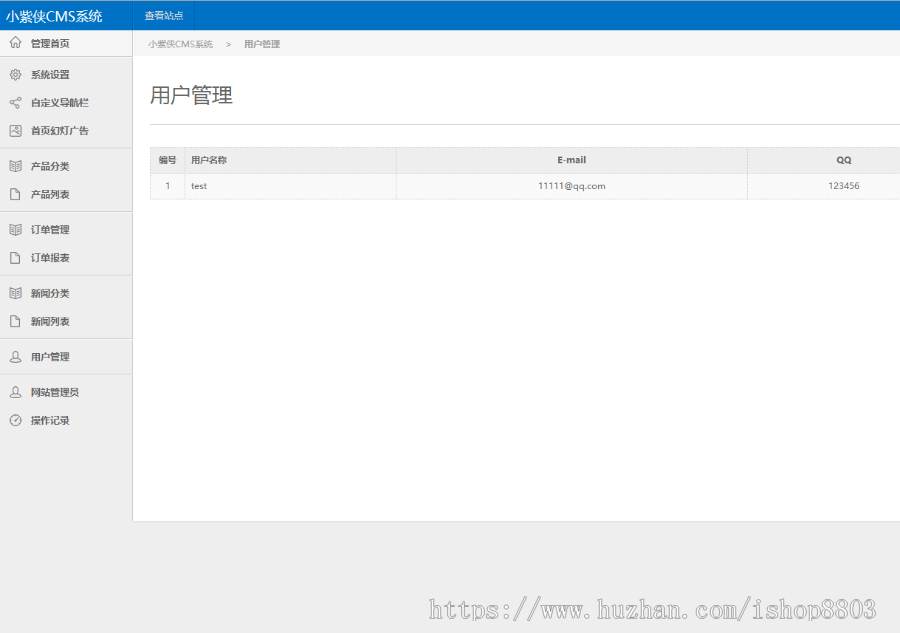Click the QQ column header
The height and width of the screenshot is (633, 900).
pyautogui.click(x=843, y=160)
